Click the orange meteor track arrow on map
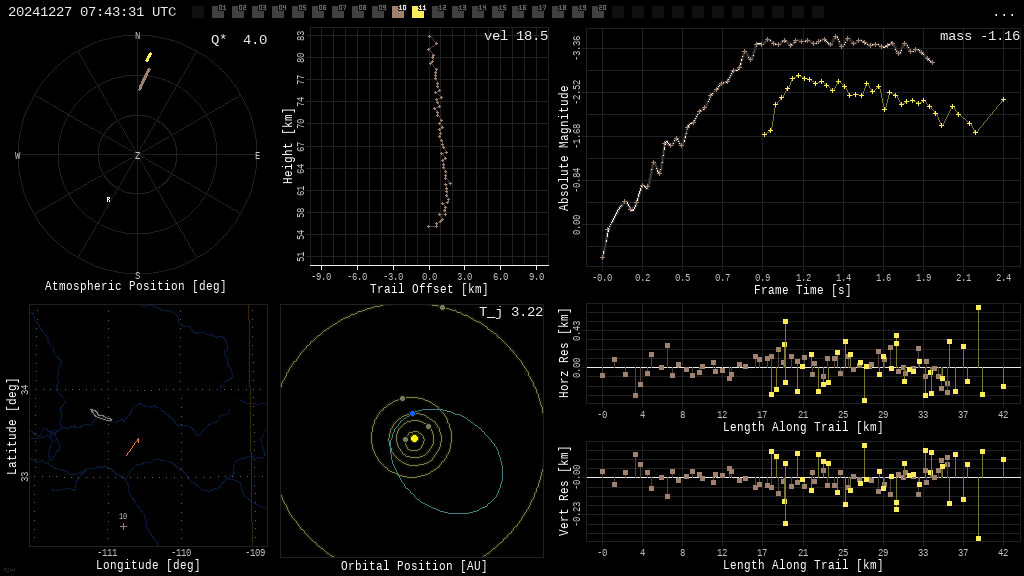1024x576 pixels. [x=132, y=446]
